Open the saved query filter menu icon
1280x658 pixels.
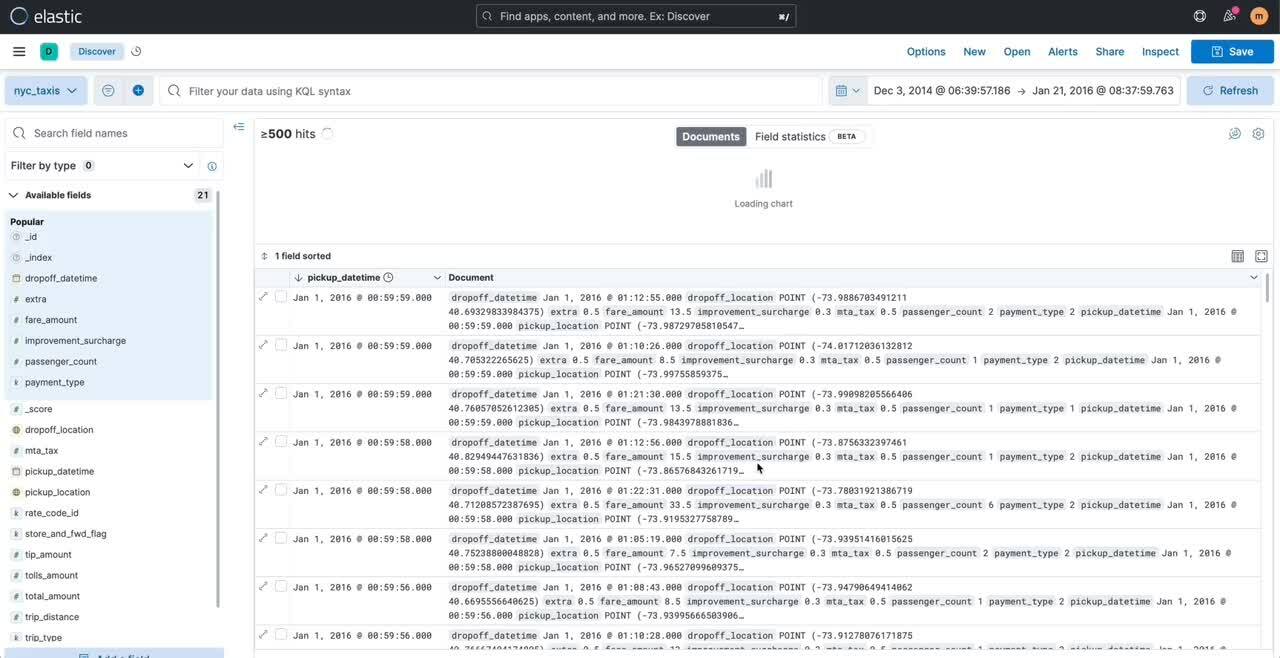tap(108, 90)
